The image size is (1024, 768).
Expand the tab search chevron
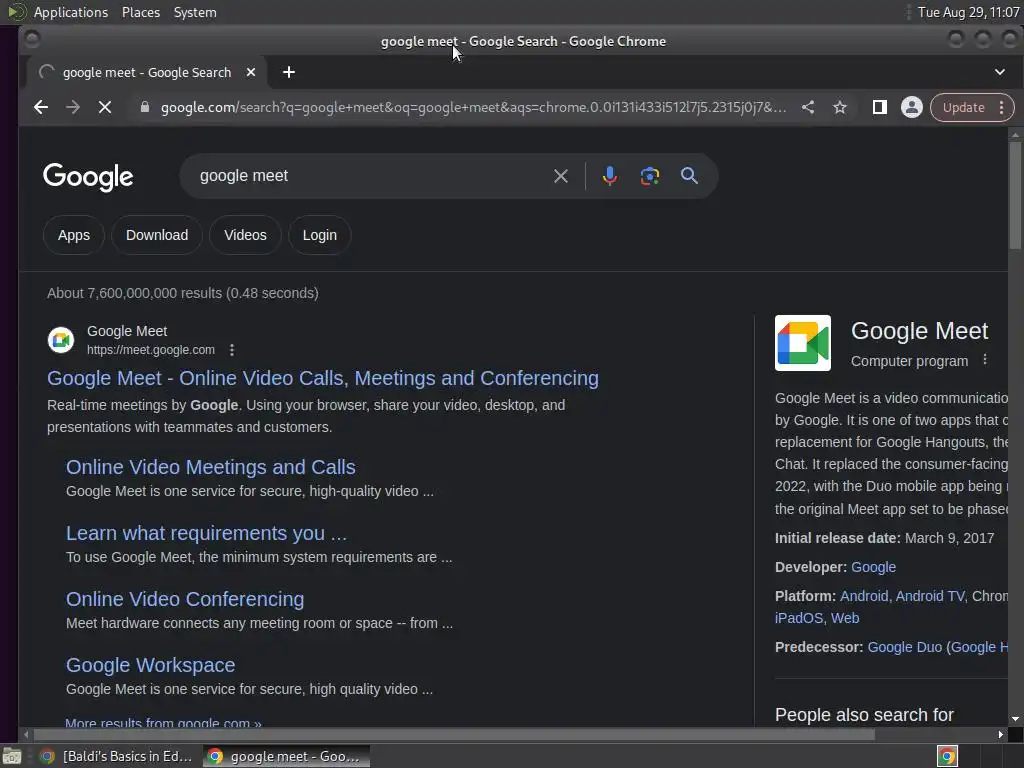[1000, 72]
